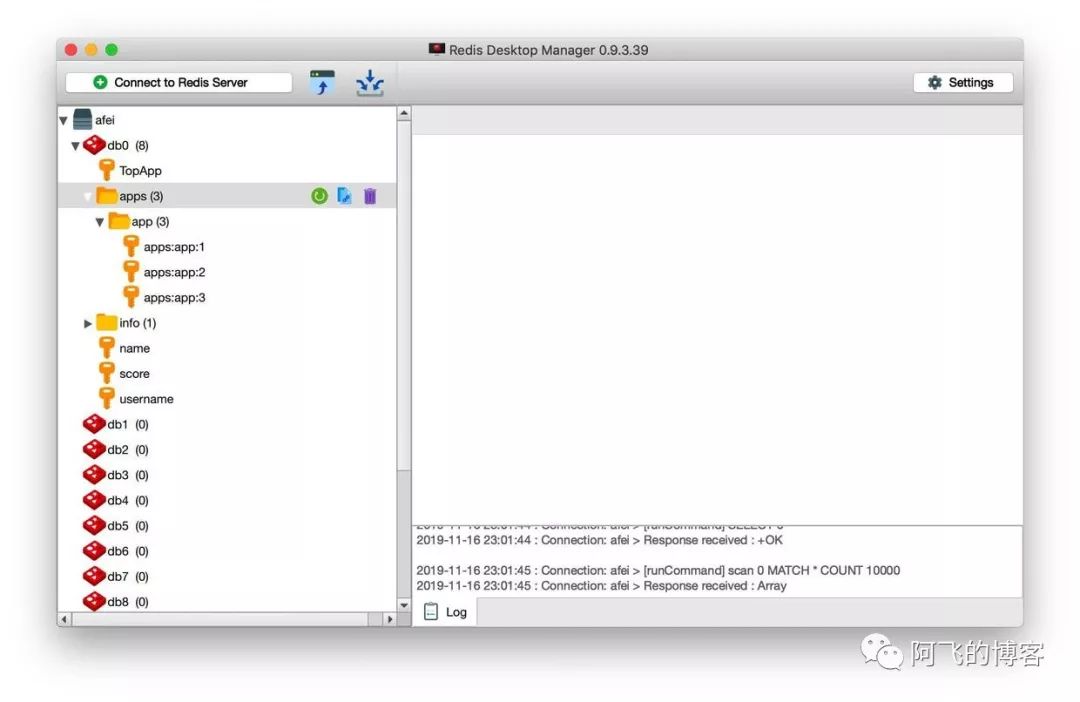Click the export connections toolbar icon
This screenshot has height=702, width=1080.
point(370,83)
